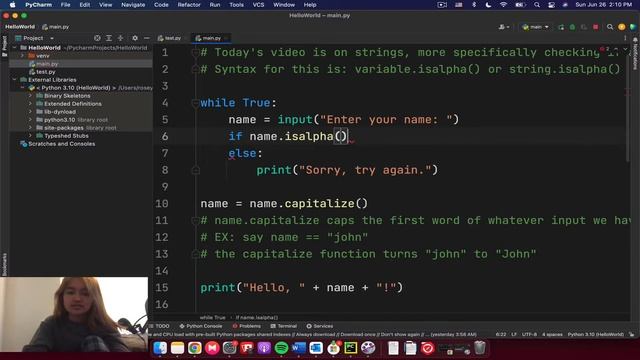Open the Services tool window

(x=320, y=326)
